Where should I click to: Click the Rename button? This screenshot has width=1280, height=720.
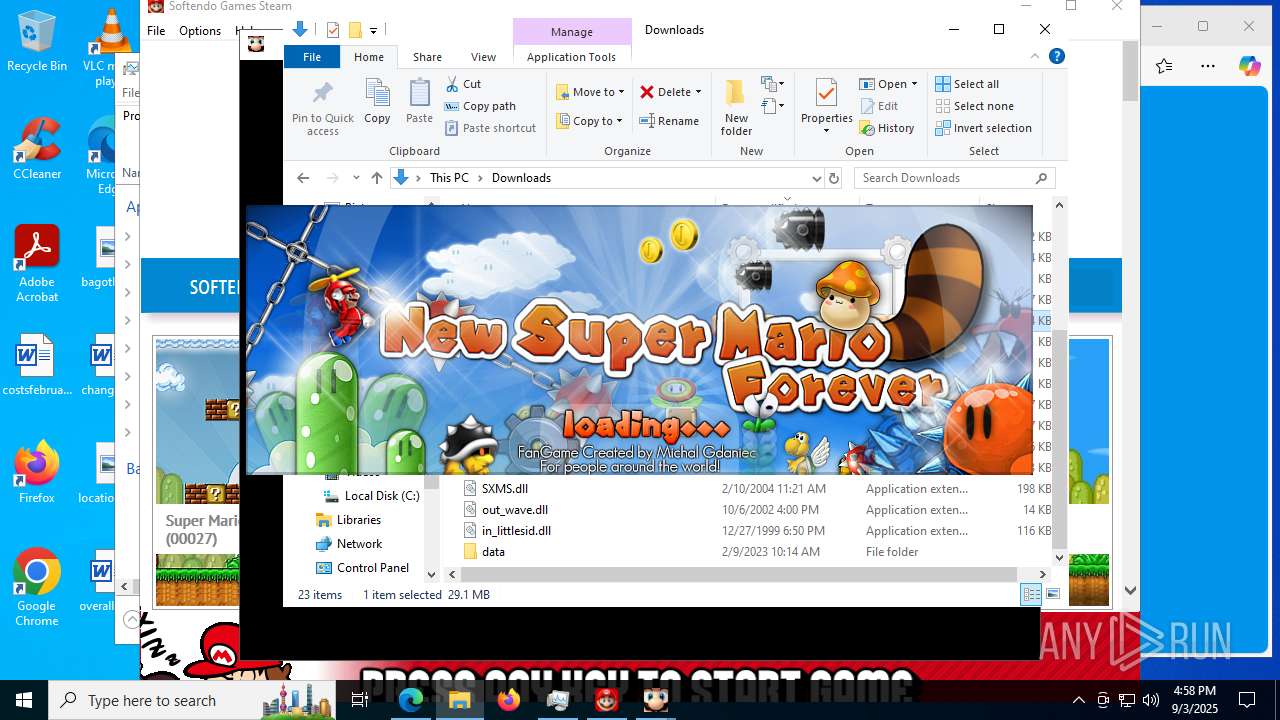[x=669, y=121]
